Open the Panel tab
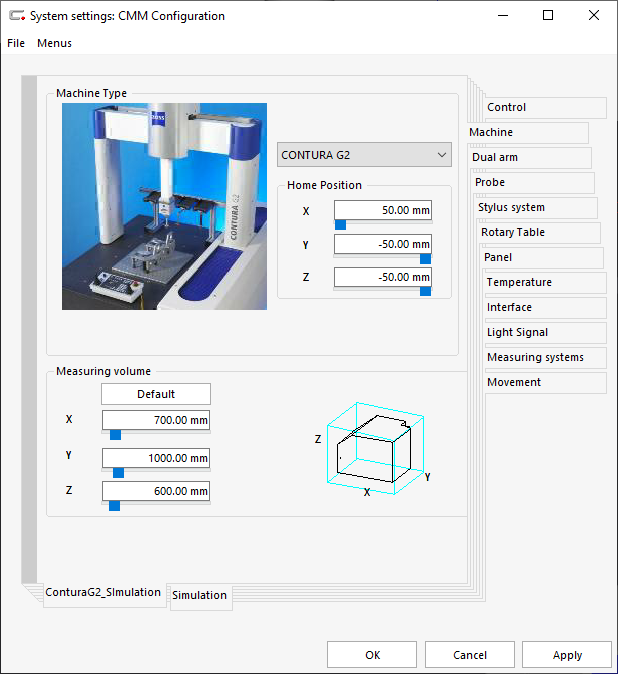The width and height of the screenshot is (618, 674). (543, 257)
